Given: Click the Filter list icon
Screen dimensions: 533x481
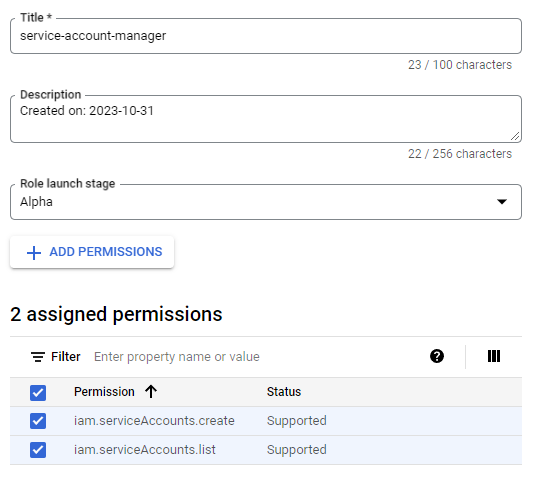Looking at the screenshot, I should coord(38,357).
